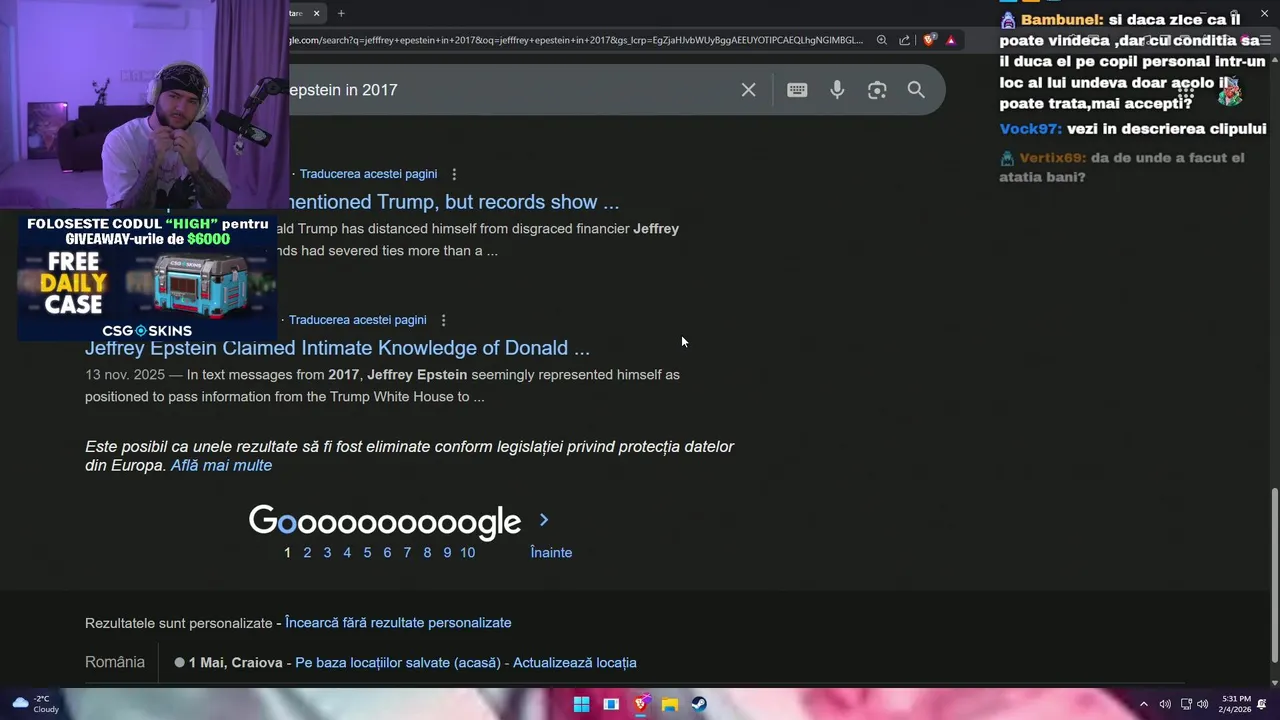Open Brave browser from the taskbar
This screenshot has width=1280, height=720.
click(x=641, y=704)
